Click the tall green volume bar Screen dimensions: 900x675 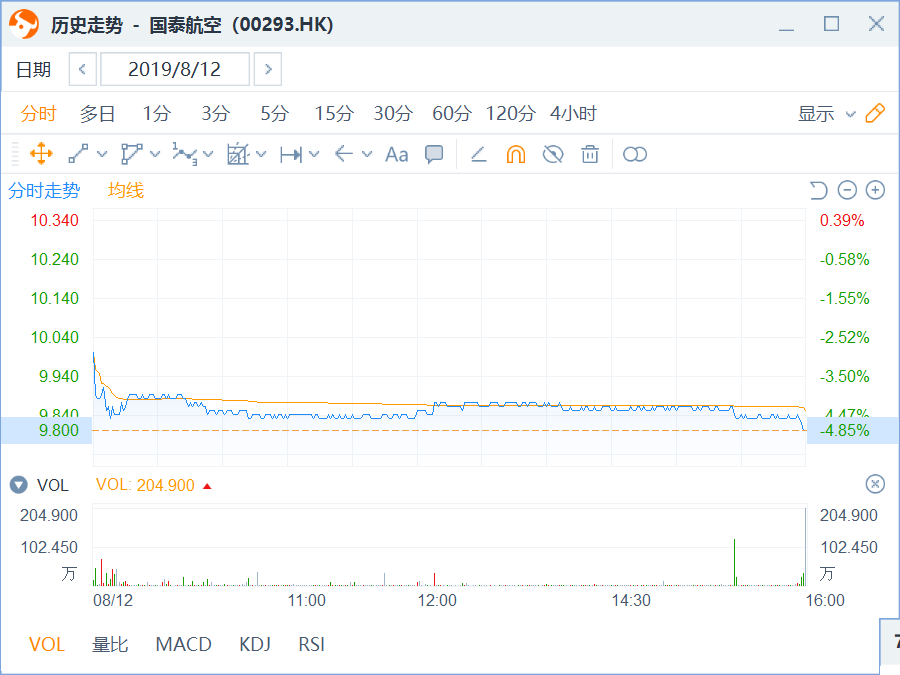click(734, 562)
